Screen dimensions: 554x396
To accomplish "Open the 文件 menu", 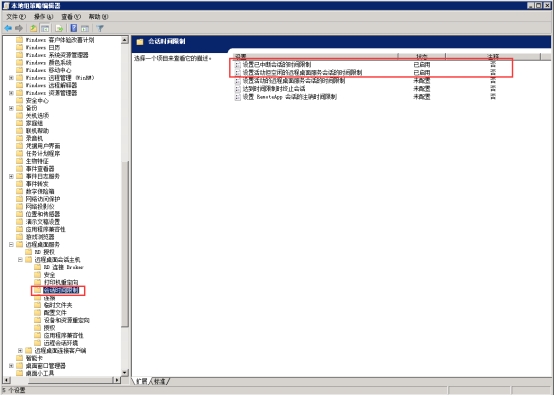I will (x=16, y=17).
